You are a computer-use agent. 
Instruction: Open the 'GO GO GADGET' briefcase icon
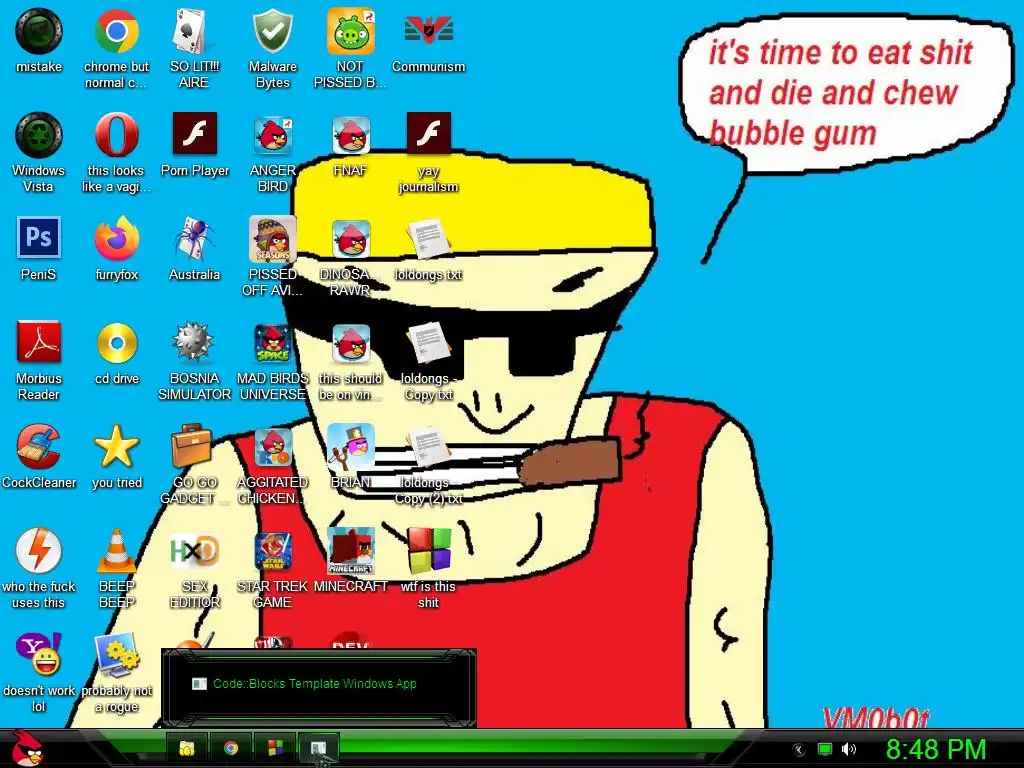(x=194, y=447)
